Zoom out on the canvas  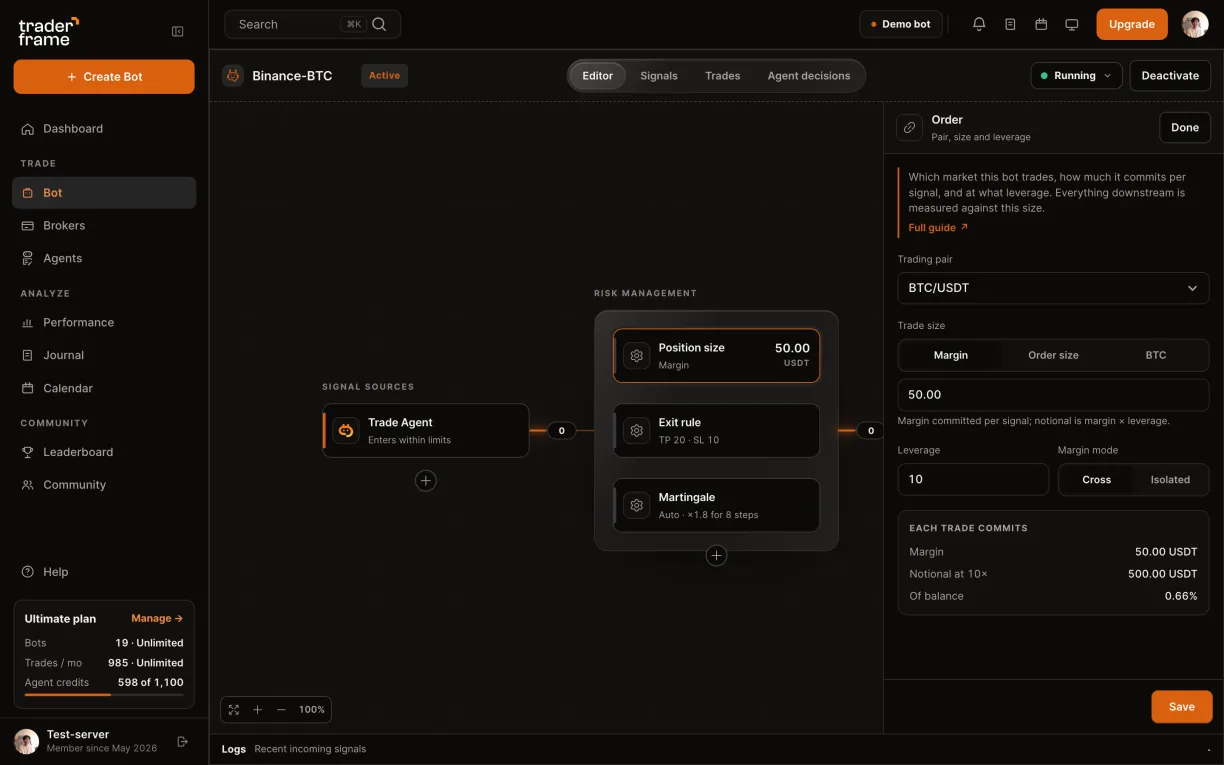click(x=281, y=709)
